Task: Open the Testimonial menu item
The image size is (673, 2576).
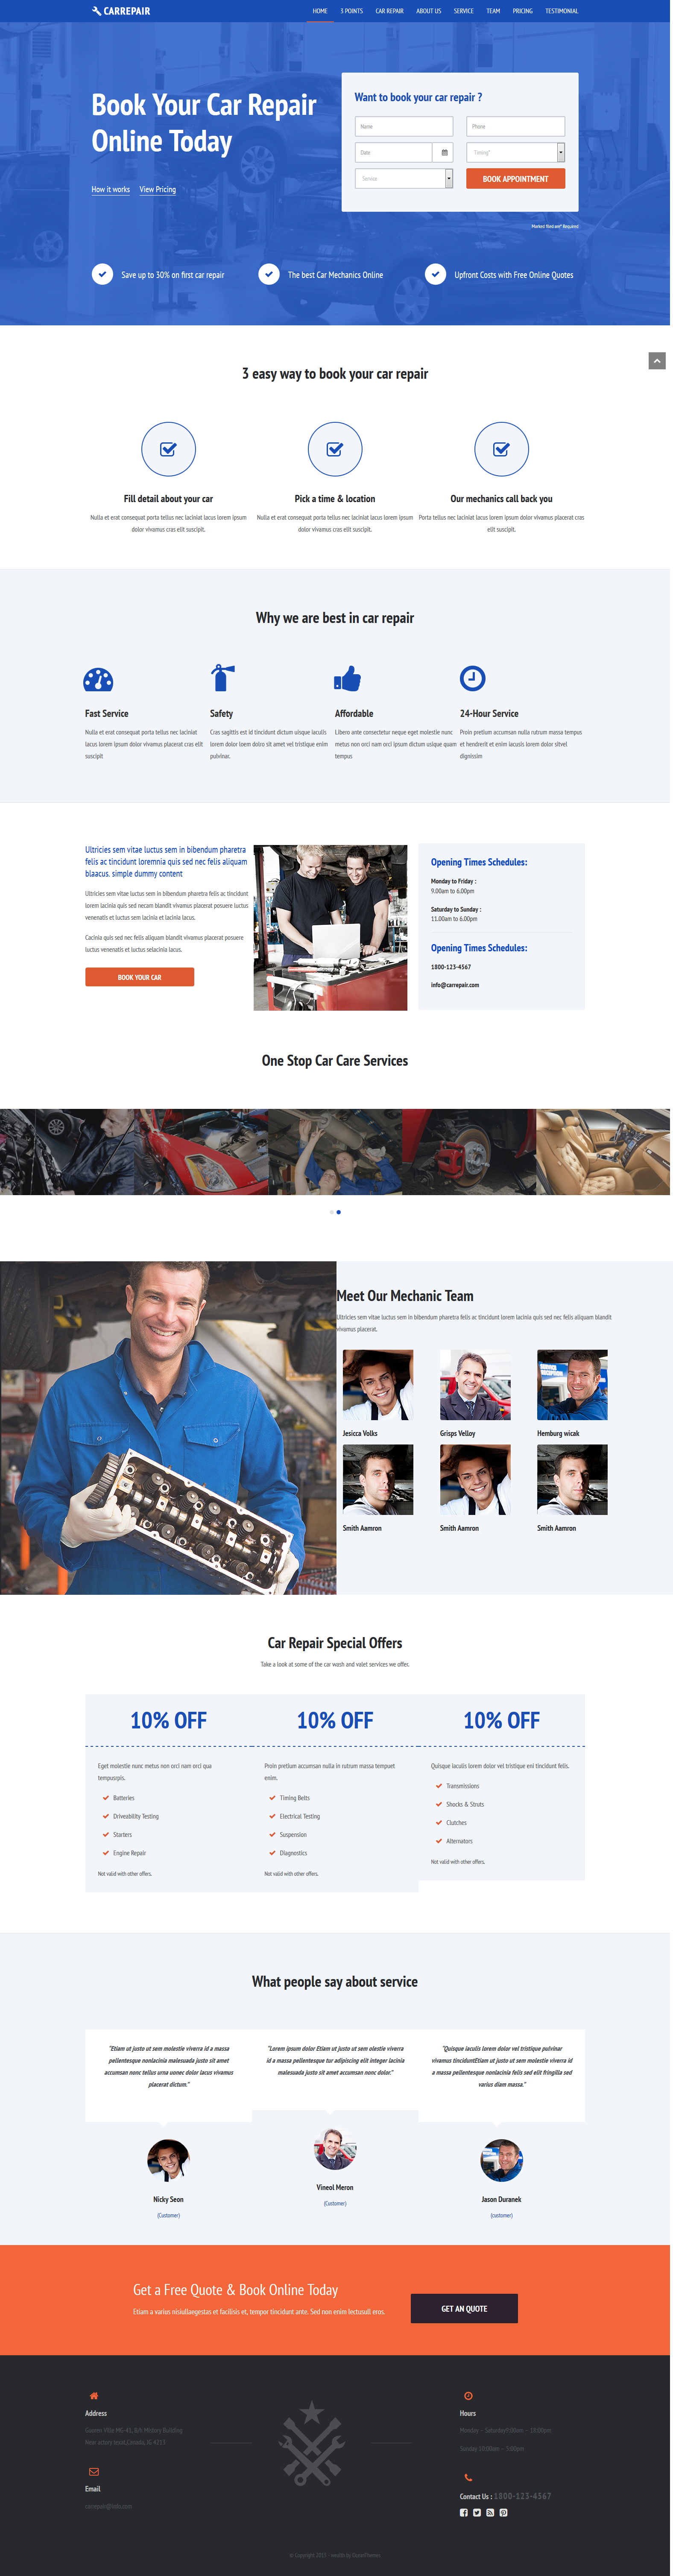Action: (x=561, y=11)
